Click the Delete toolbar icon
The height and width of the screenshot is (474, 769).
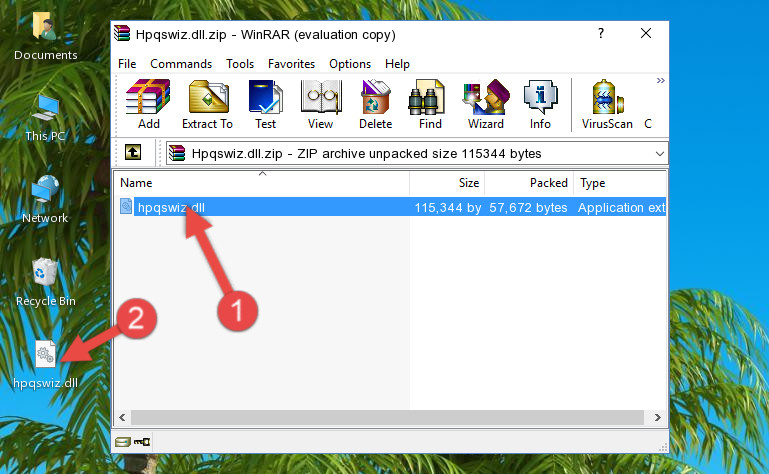(x=375, y=104)
